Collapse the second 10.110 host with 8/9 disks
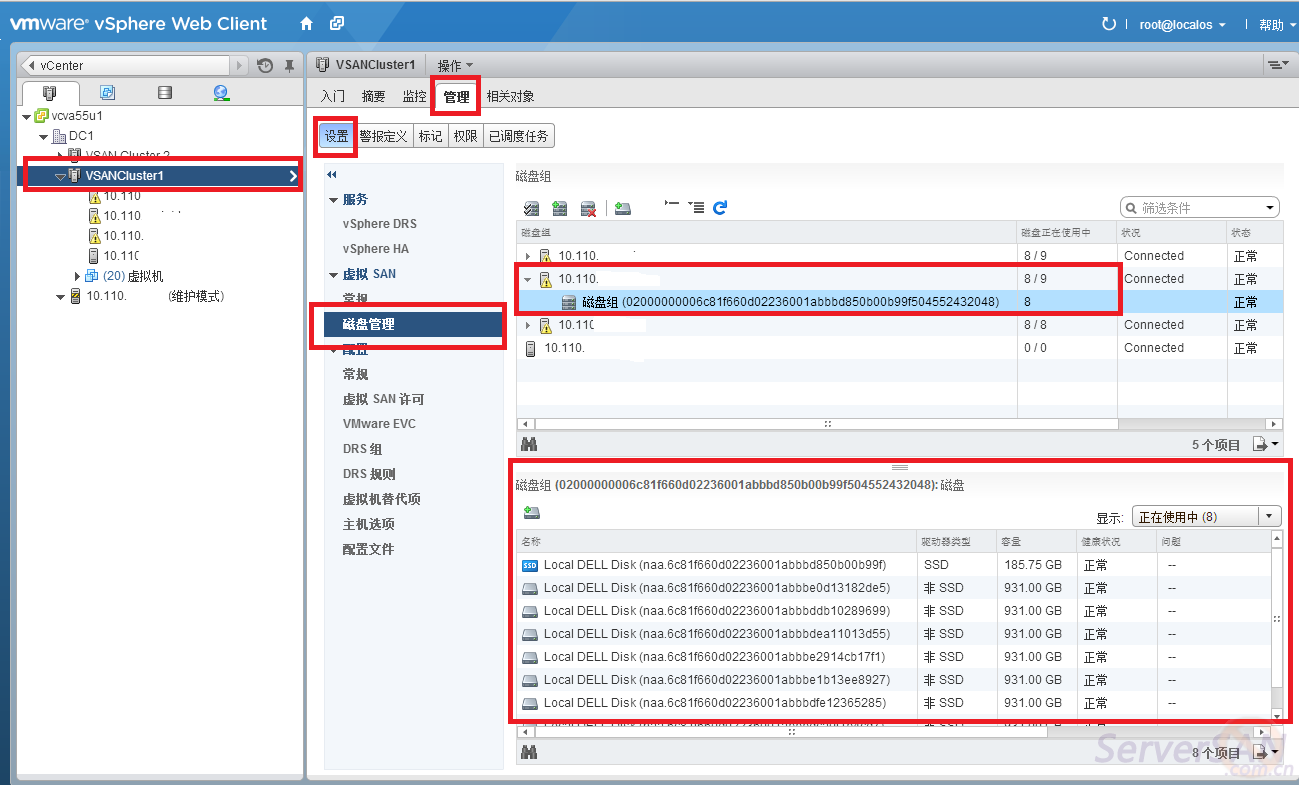The width and height of the screenshot is (1299, 785). pyautogui.click(x=528, y=280)
